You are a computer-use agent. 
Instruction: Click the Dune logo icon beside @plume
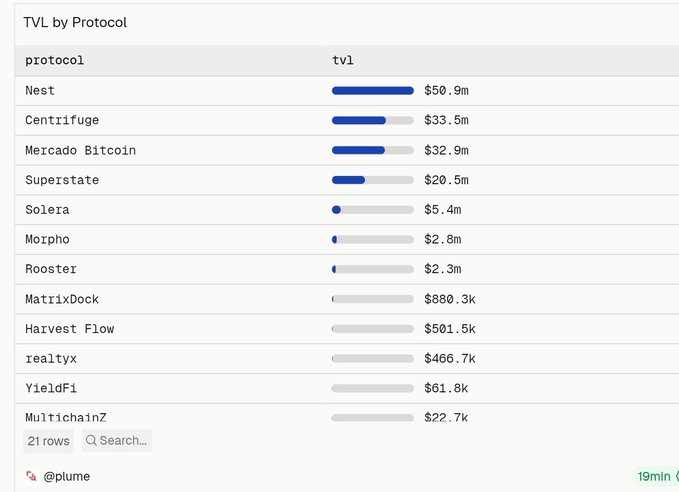(x=31, y=476)
